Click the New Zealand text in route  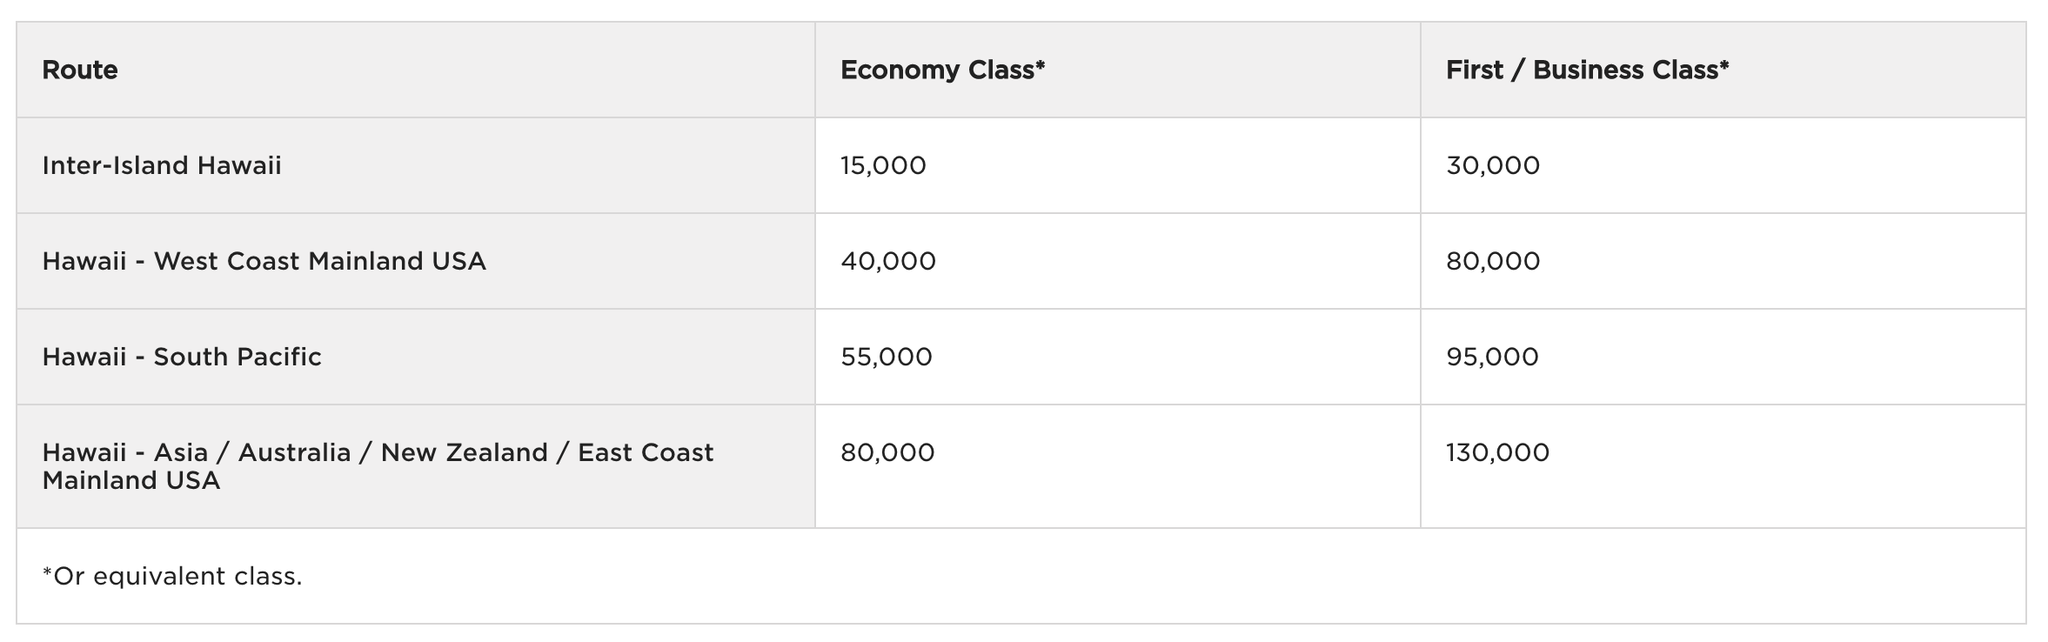(x=464, y=453)
